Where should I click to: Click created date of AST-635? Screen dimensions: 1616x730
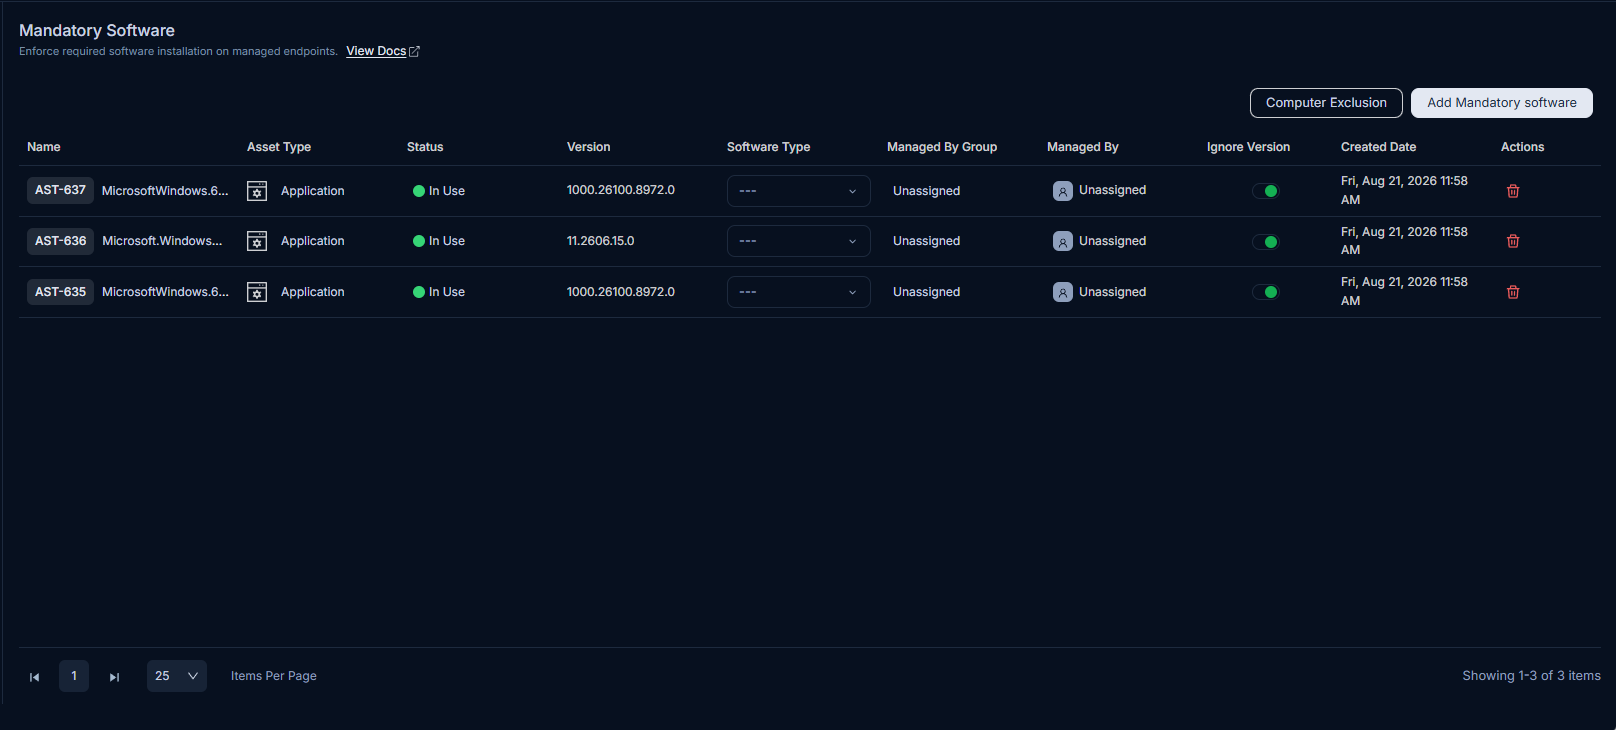point(1404,291)
